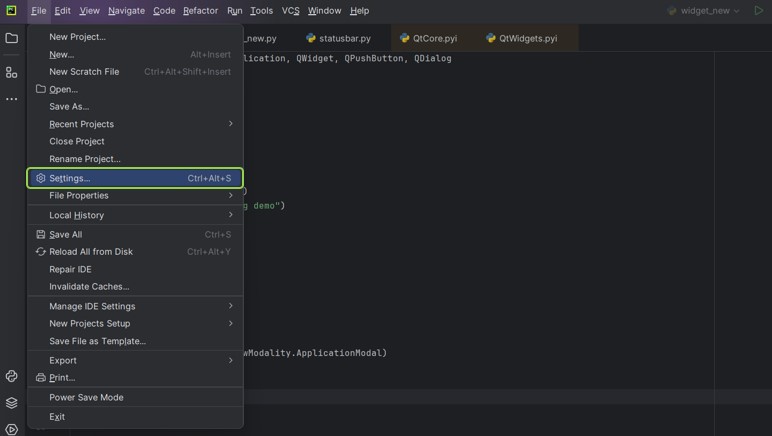Open the Project tool window folder icon
The width and height of the screenshot is (772, 436).
click(12, 38)
